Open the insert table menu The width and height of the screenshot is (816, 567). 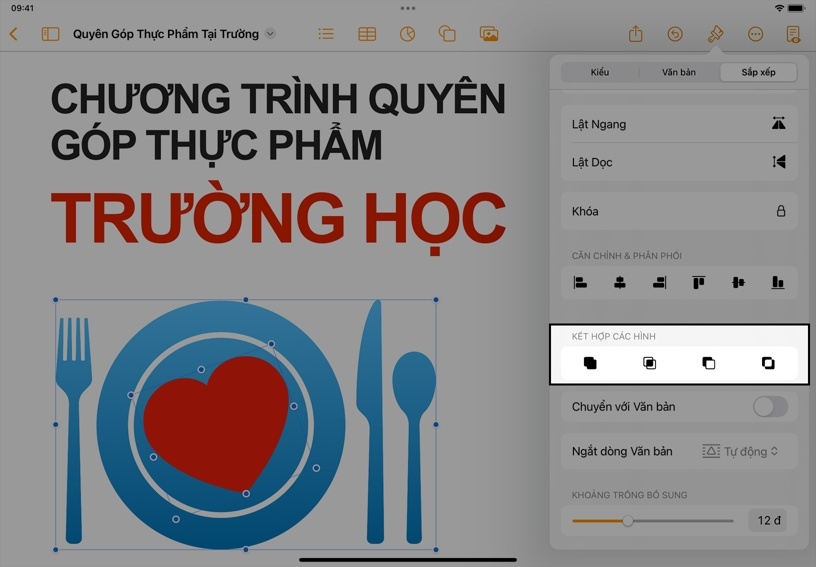tap(367, 34)
